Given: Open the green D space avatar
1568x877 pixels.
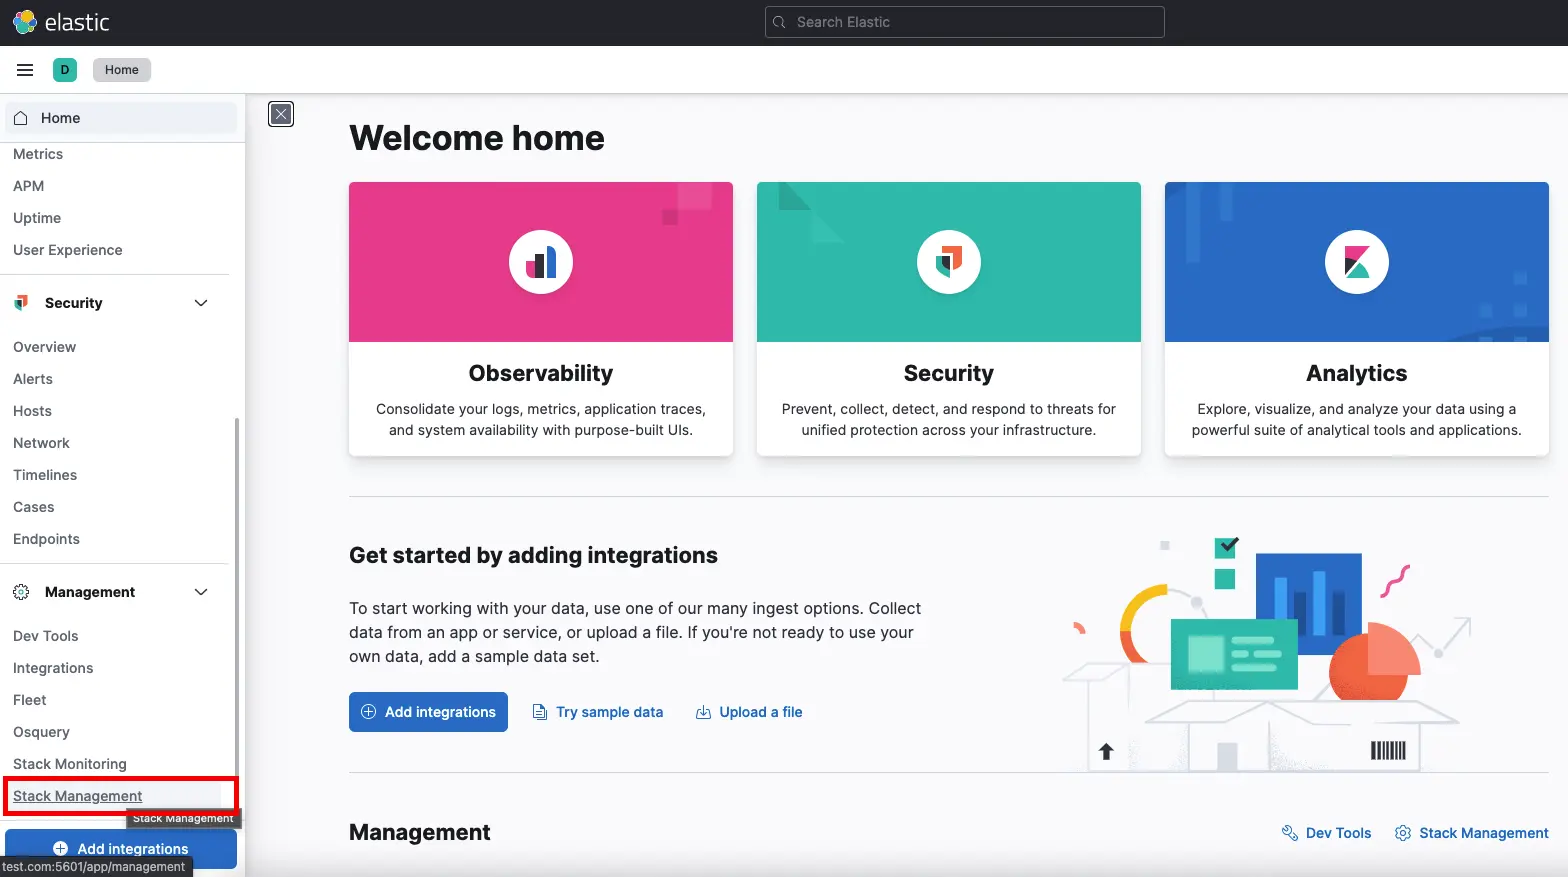Looking at the screenshot, I should pyautogui.click(x=65, y=70).
